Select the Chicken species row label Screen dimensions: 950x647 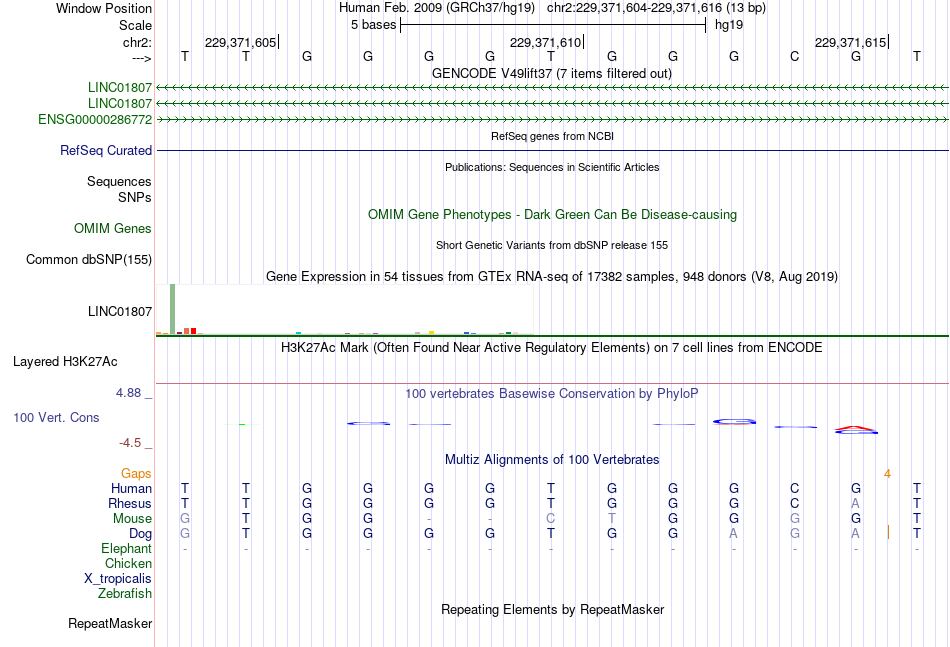pyautogui.click(x=128, y=563)
